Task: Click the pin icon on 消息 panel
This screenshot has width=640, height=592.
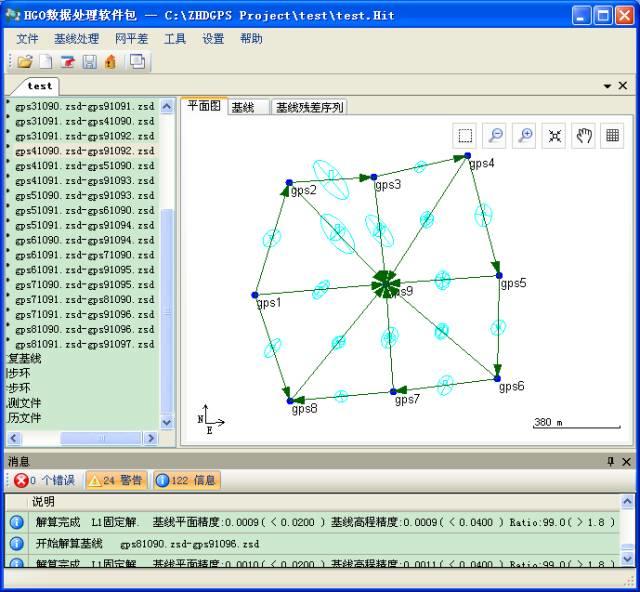Action: (610, 462)
